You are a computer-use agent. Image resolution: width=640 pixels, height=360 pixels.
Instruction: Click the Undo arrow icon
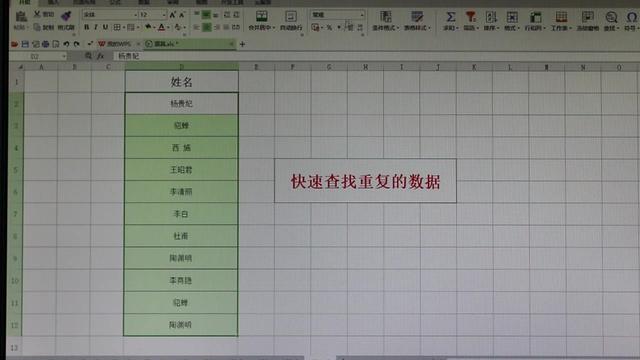[67, 44]
